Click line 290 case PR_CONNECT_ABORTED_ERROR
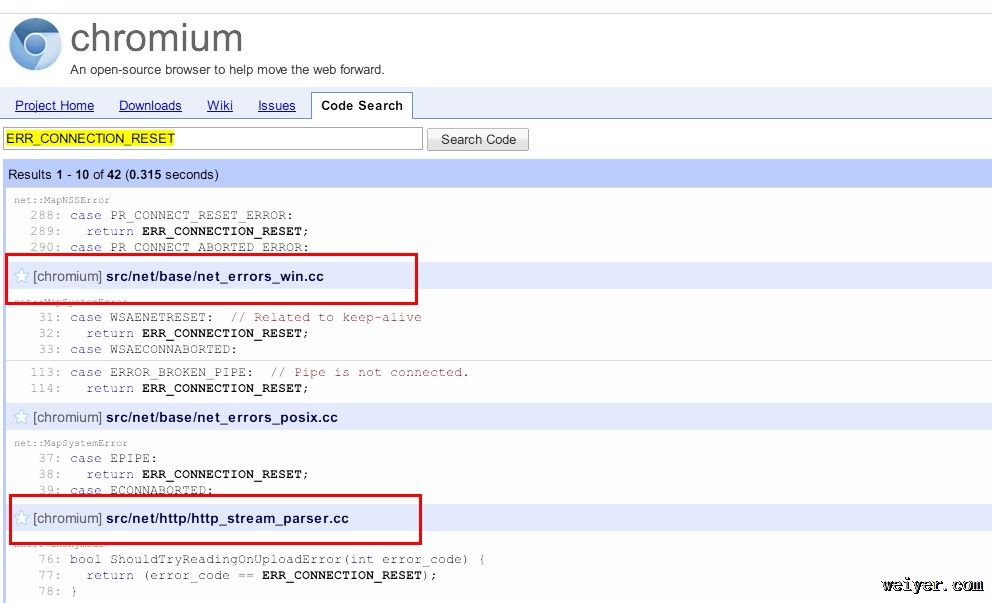This screenshot has width=992, height=603. pos(169,247)
